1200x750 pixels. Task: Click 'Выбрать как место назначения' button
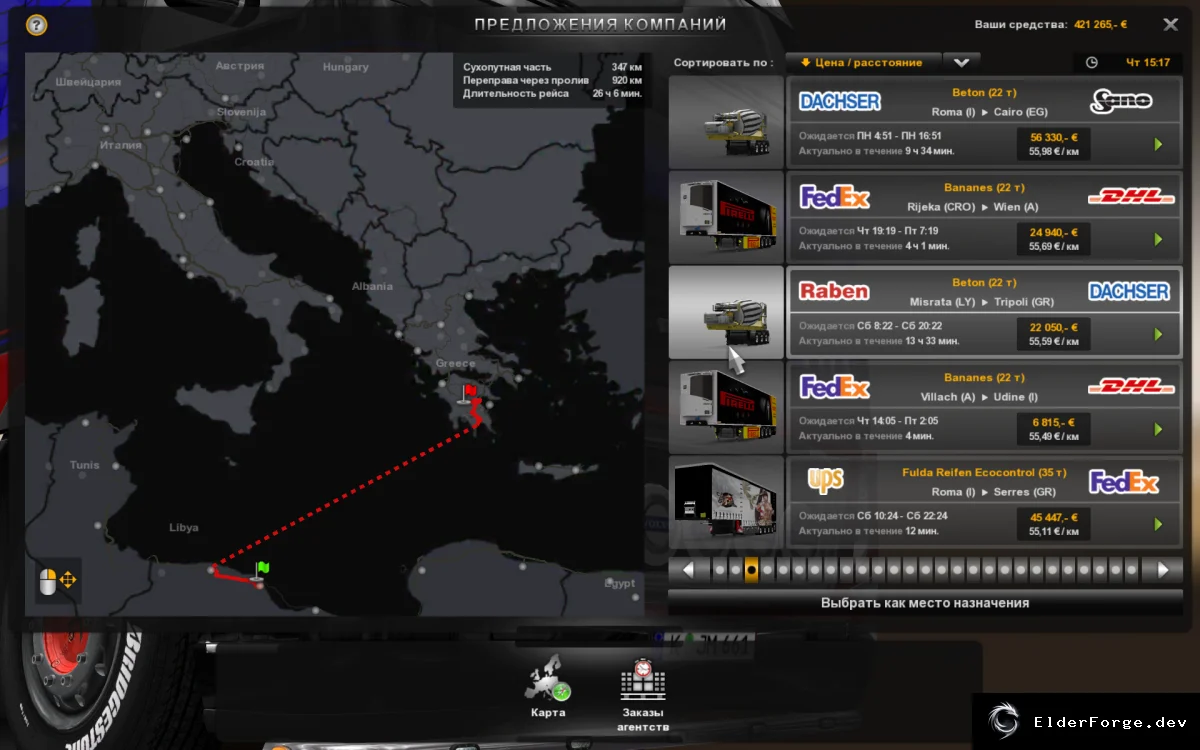[925, 603]
